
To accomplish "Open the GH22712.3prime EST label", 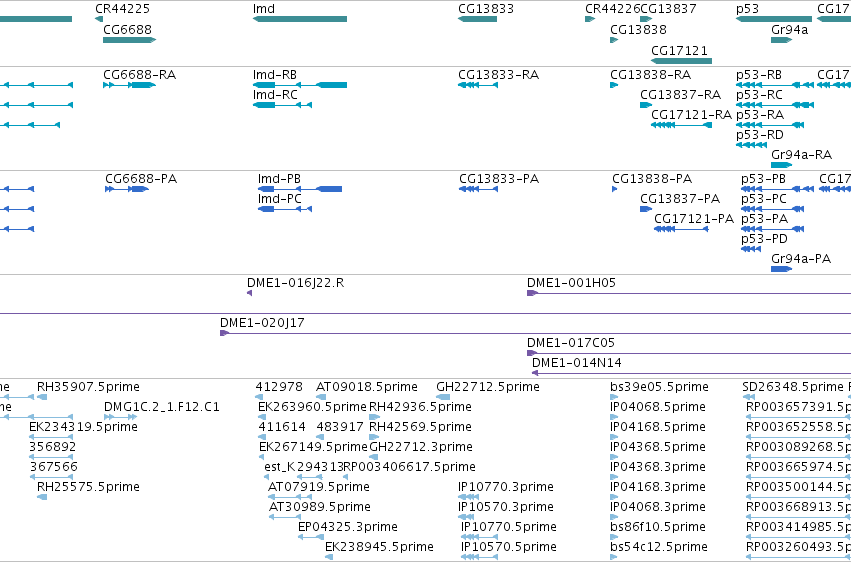I will point(421,448).
